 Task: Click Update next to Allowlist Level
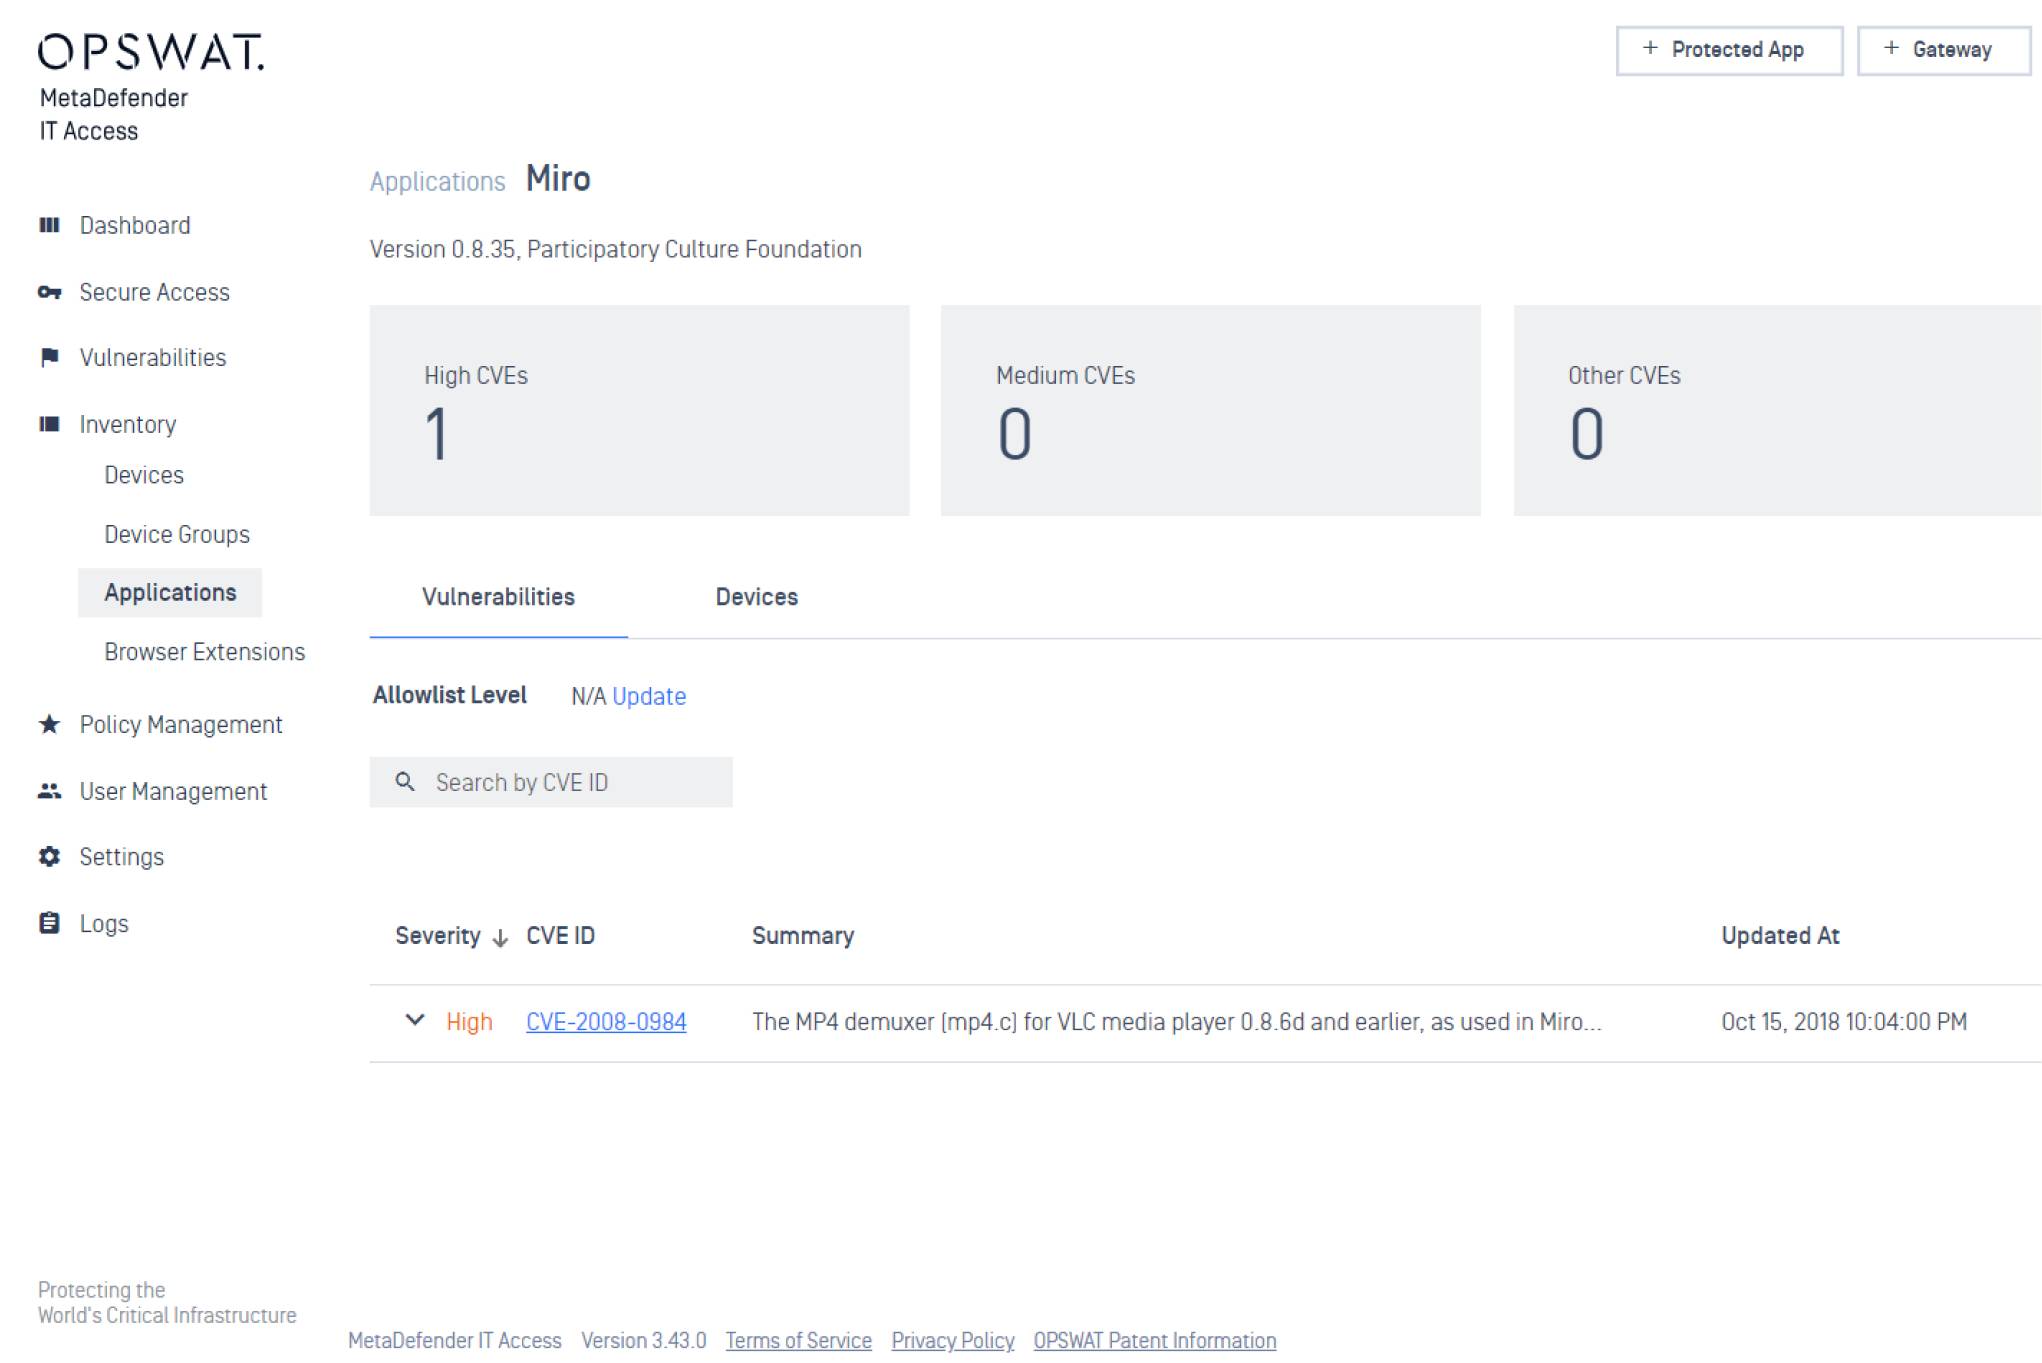pyautogui.click(x=649, y=696)
